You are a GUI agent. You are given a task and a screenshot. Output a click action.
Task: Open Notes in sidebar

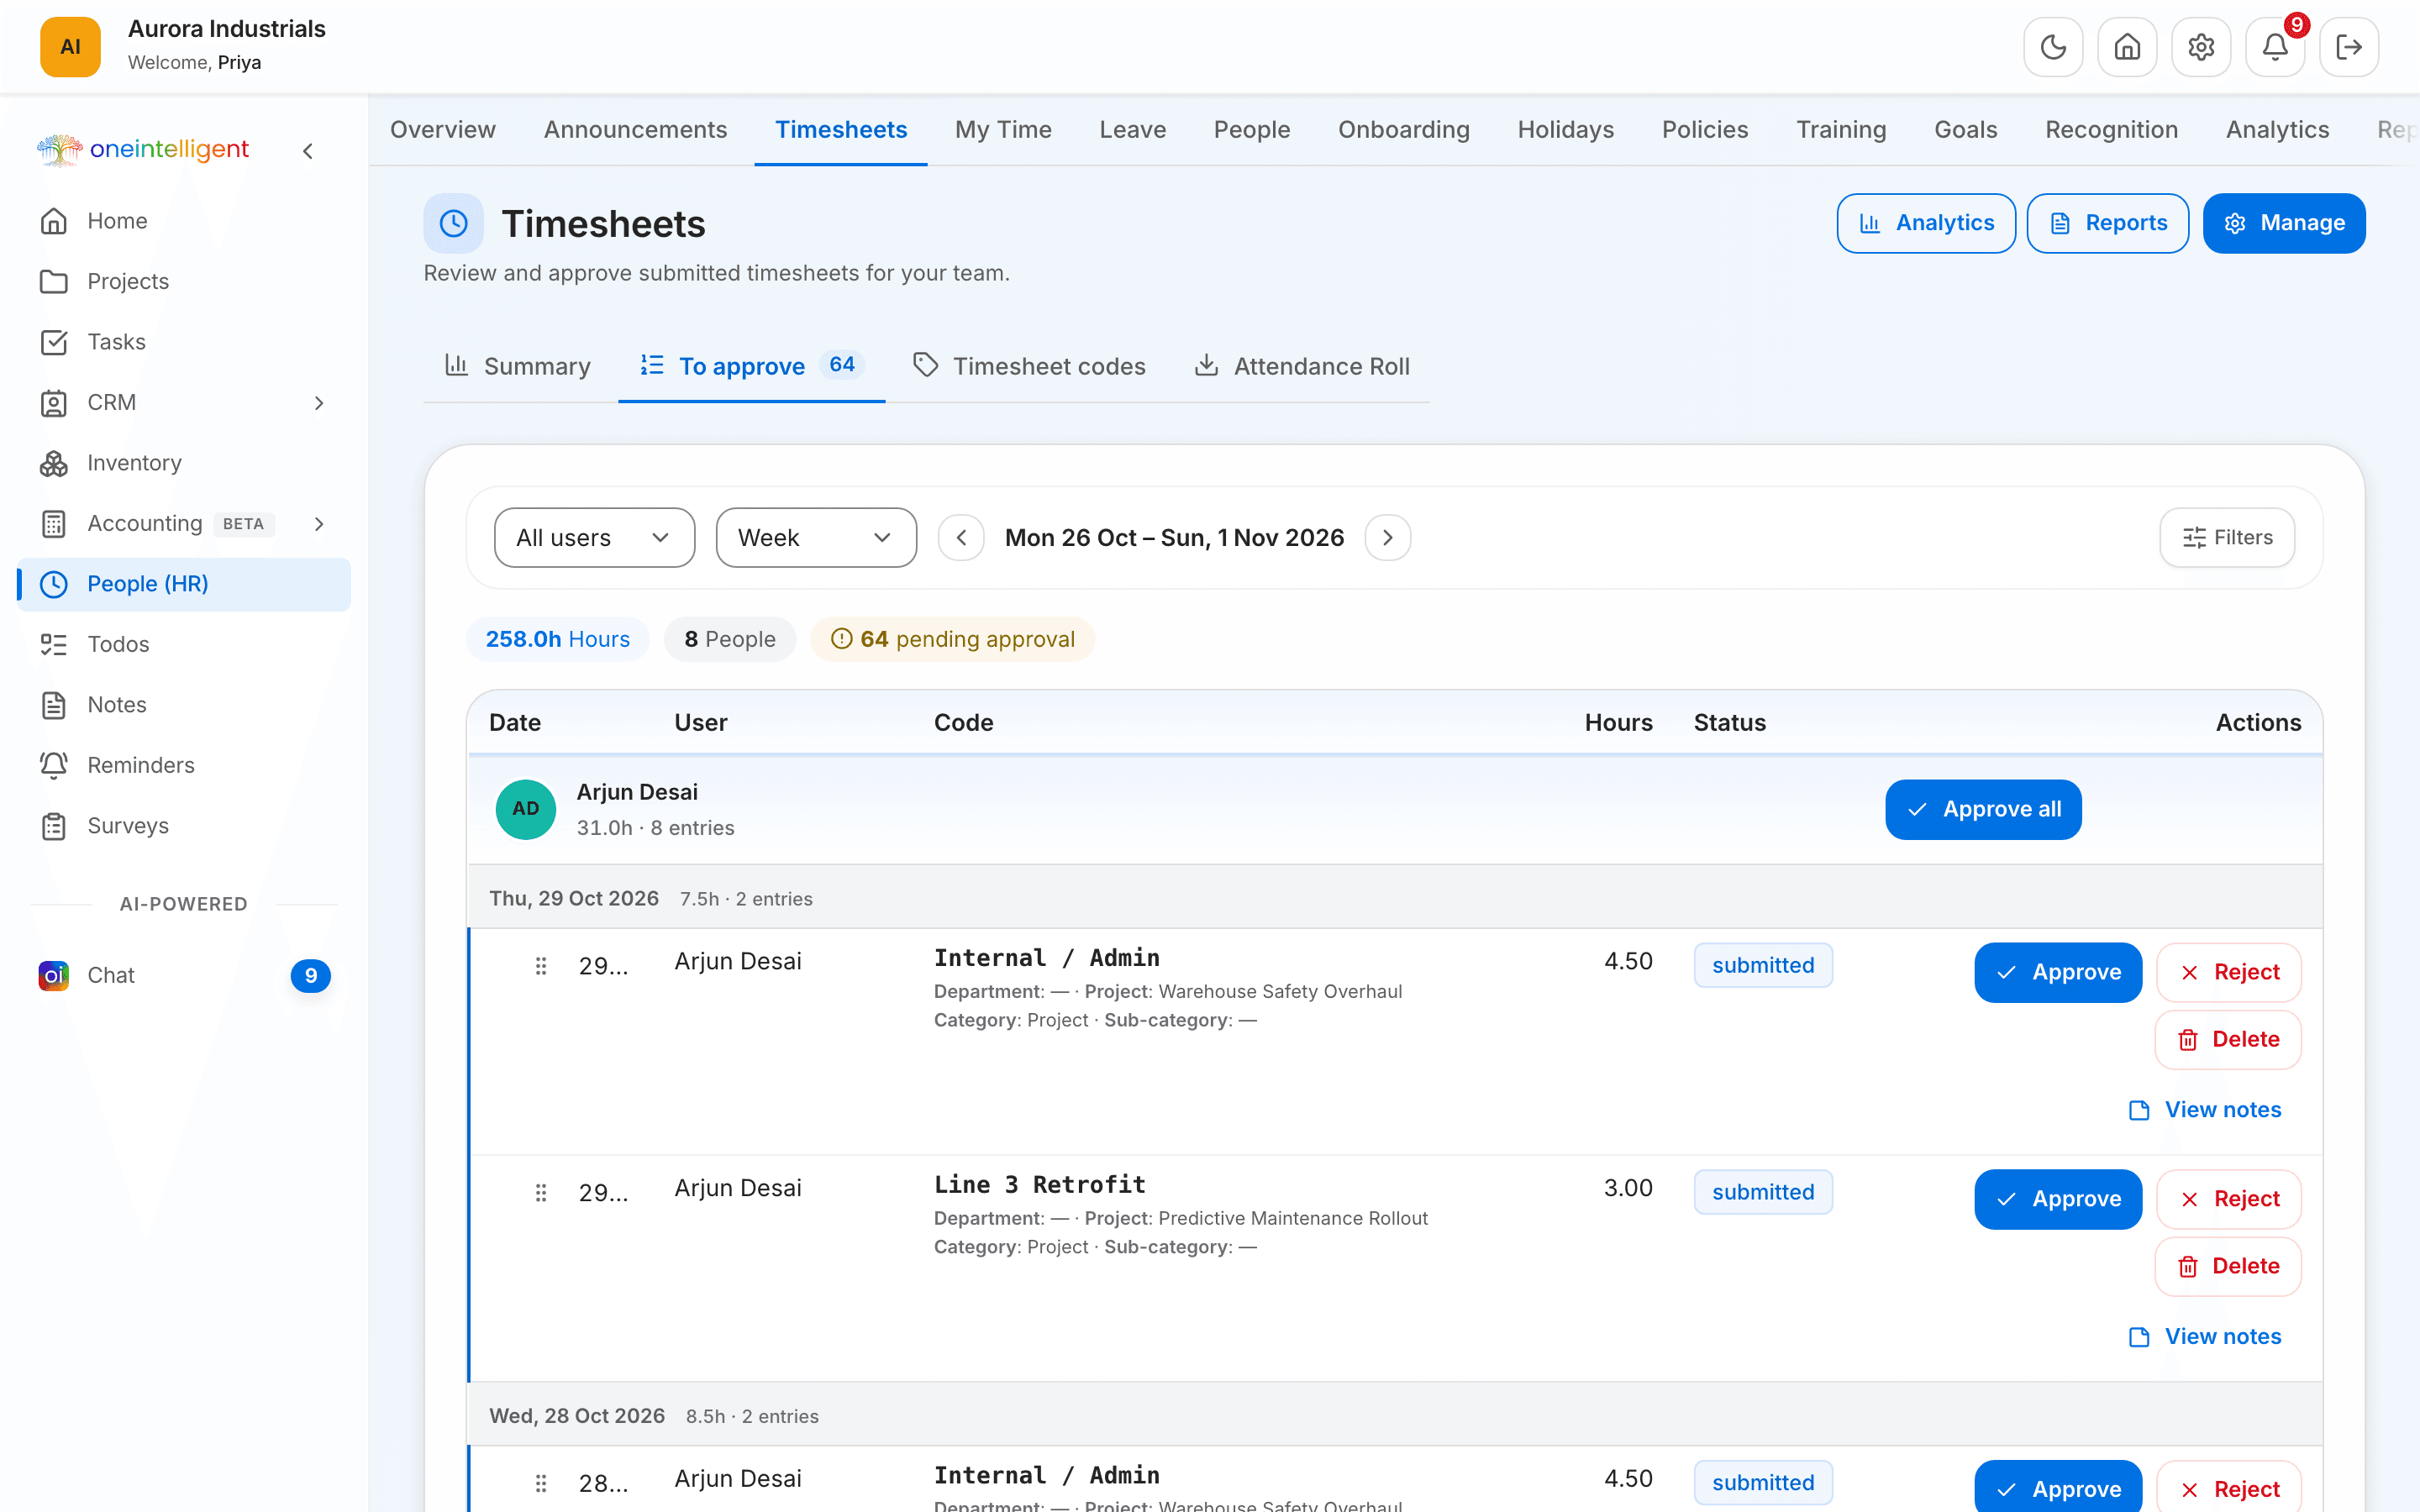185,705
